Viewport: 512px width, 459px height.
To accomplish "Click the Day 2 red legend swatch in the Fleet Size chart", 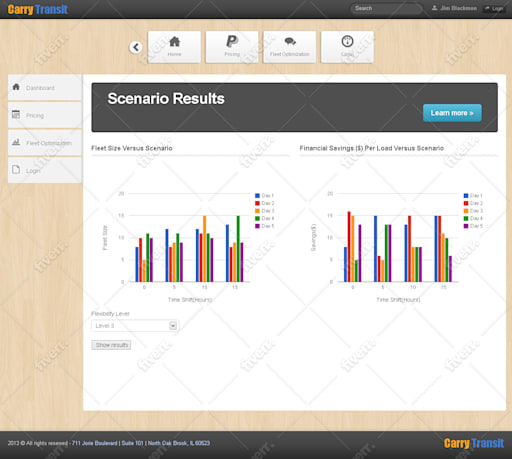I will [x=257, y=203].
